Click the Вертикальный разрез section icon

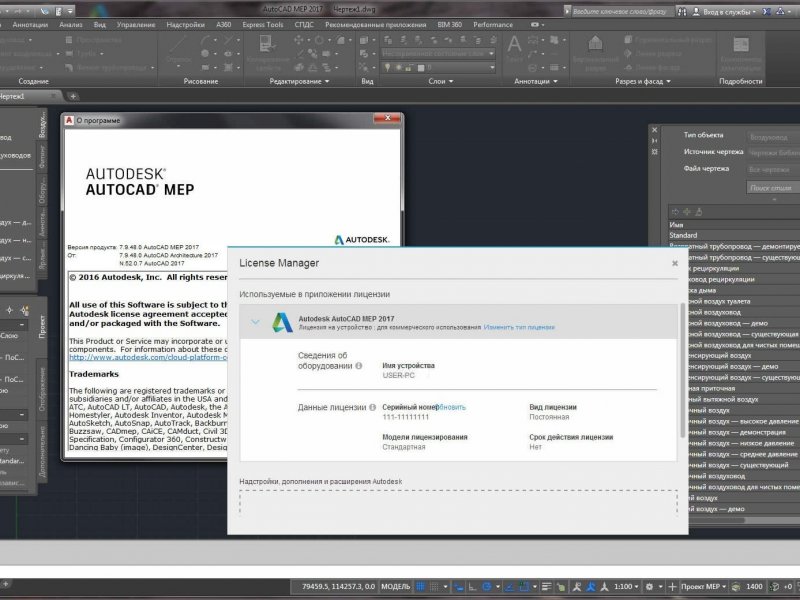(x=595, y=44)
